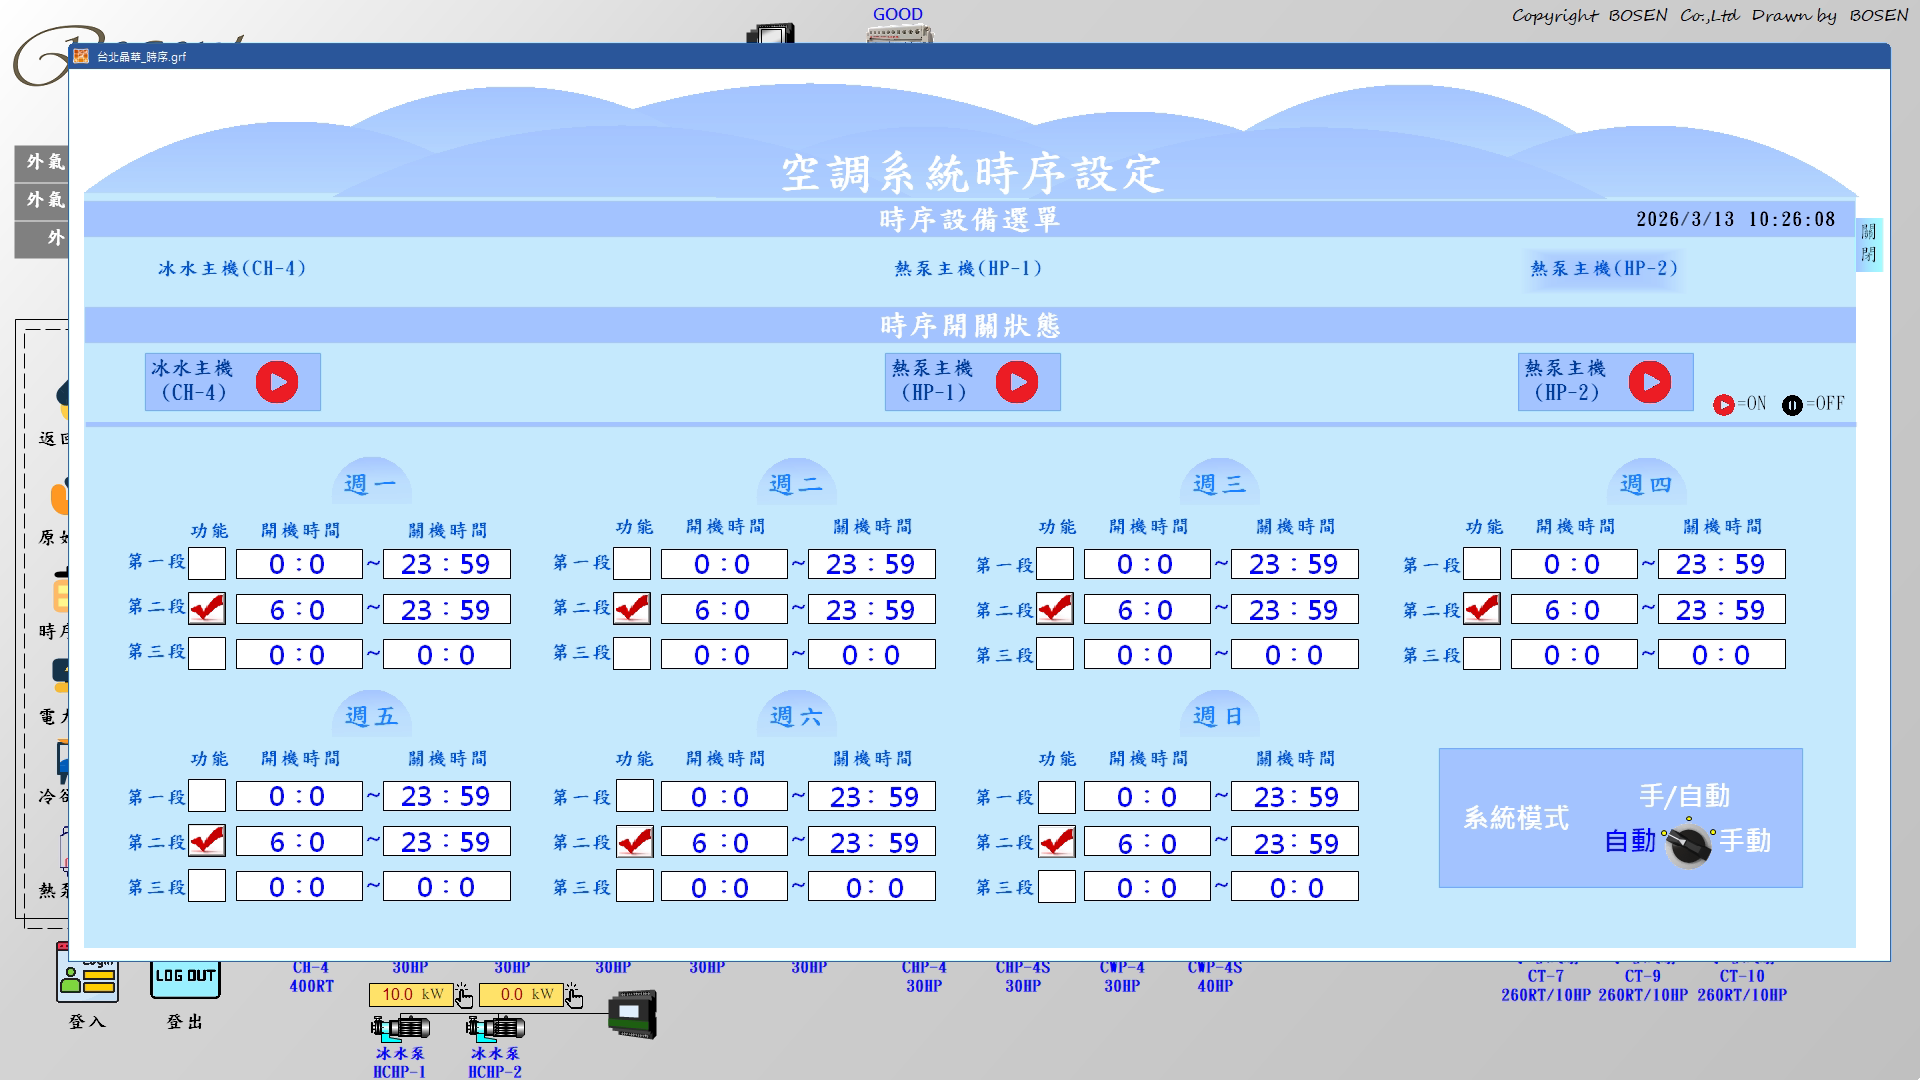
Task: Click Saturday first period off time field
Action: point(872,797)
